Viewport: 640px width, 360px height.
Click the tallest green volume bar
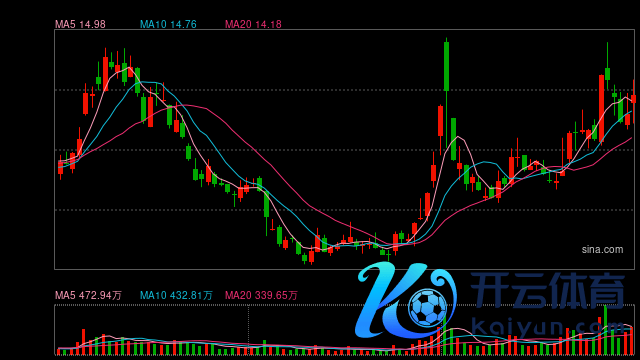(605, 330)
